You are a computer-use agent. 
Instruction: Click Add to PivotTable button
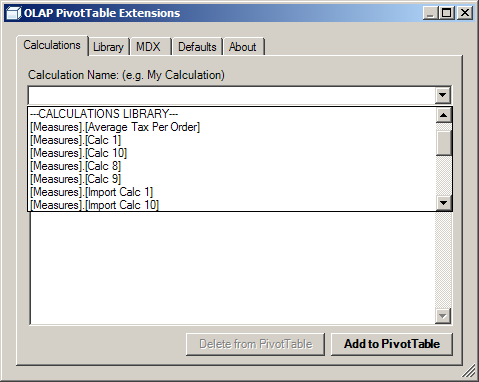pyautogui.click(x=392, y=344)
